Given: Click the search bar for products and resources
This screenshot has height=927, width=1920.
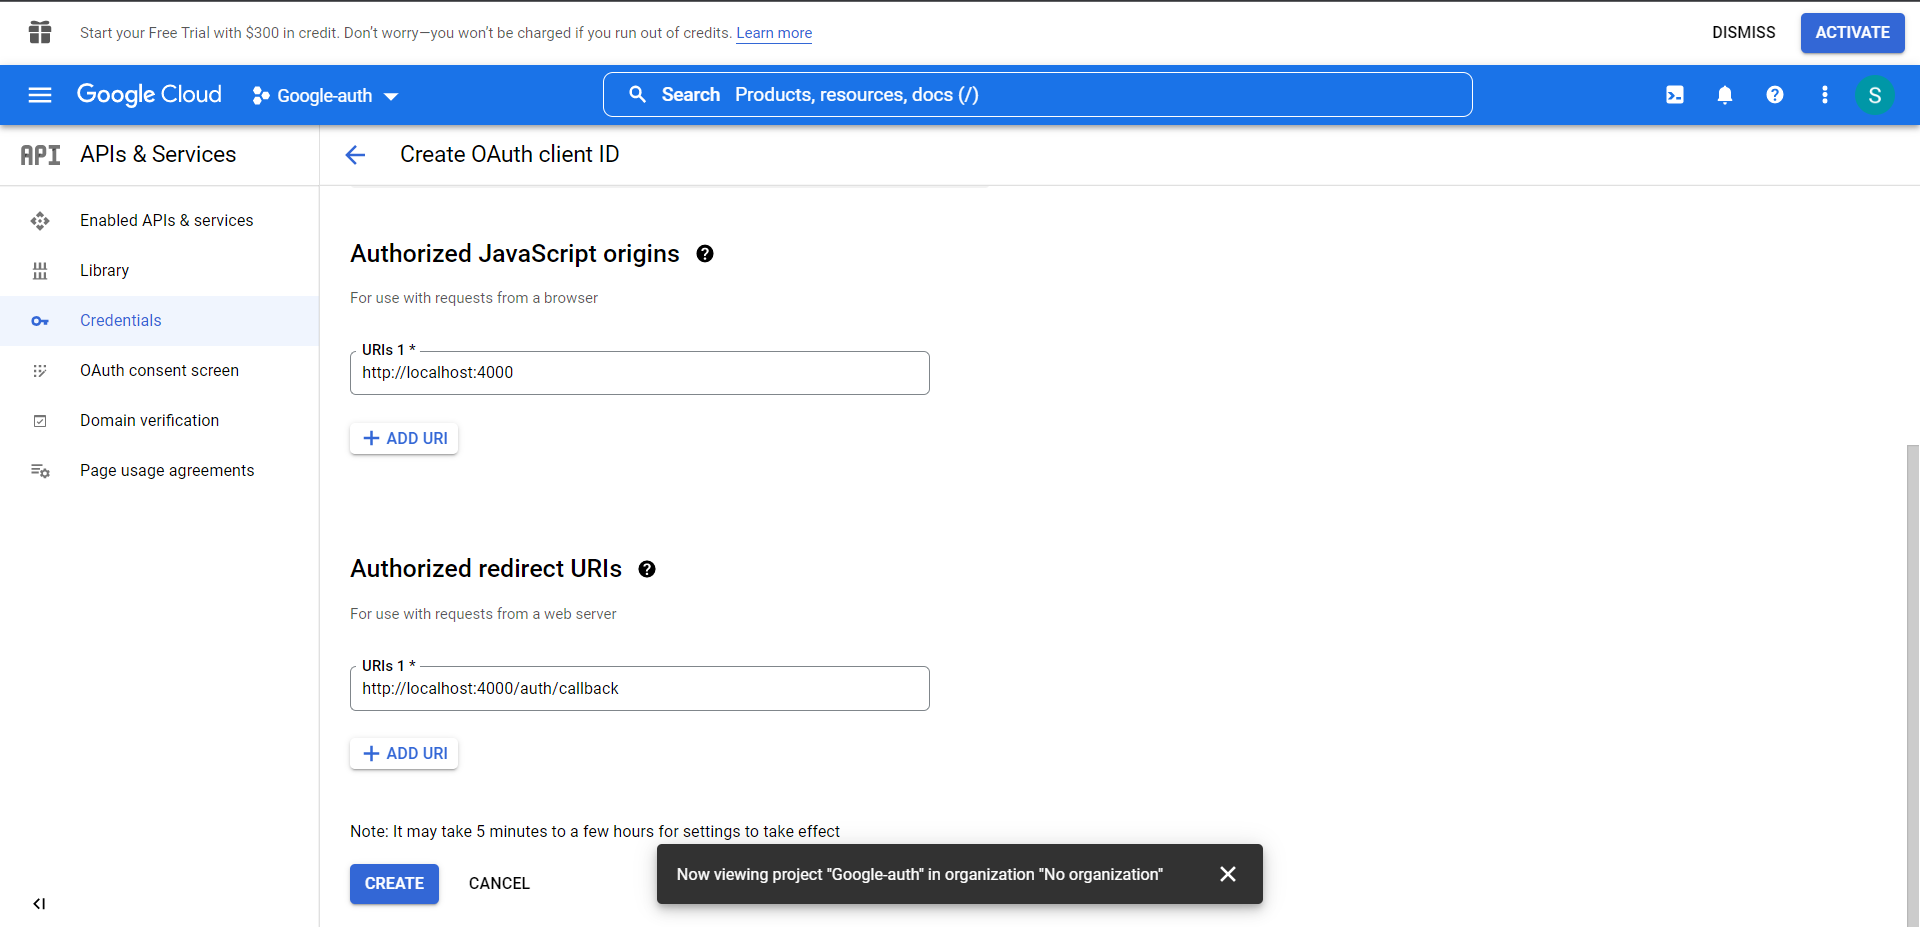Looking at the screenshot, I should (x=1037, y=95).
